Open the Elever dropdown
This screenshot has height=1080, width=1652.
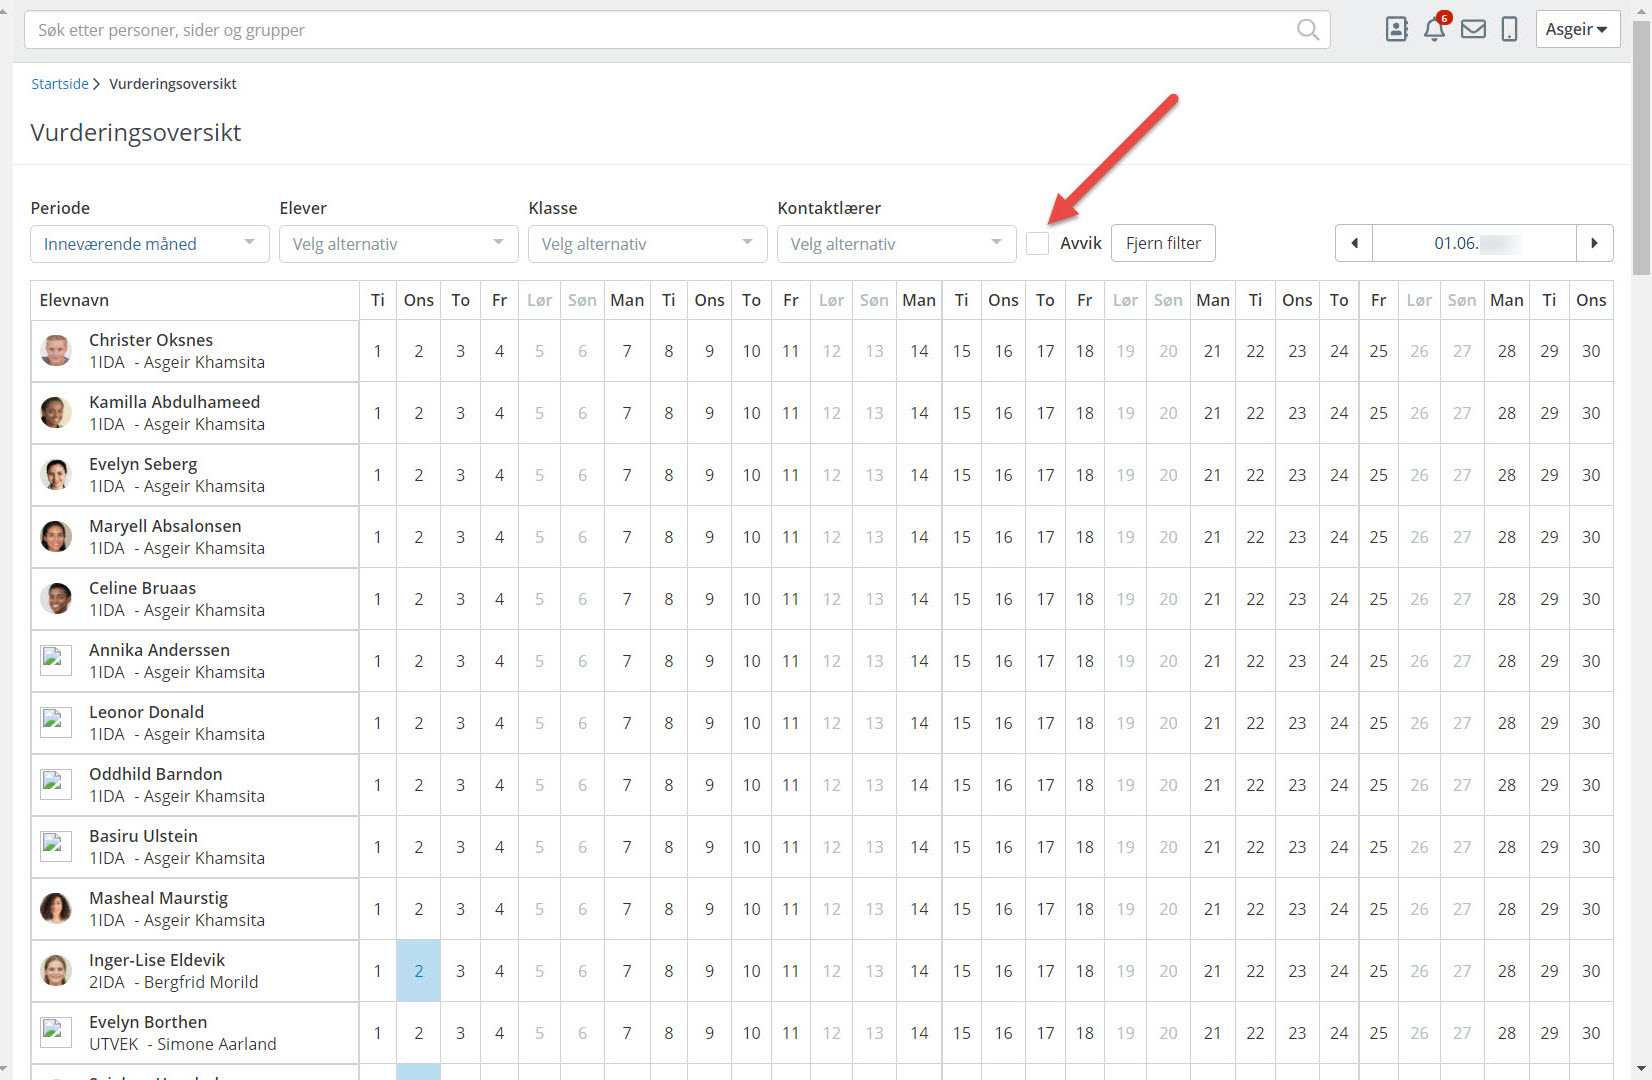(398, 244)
